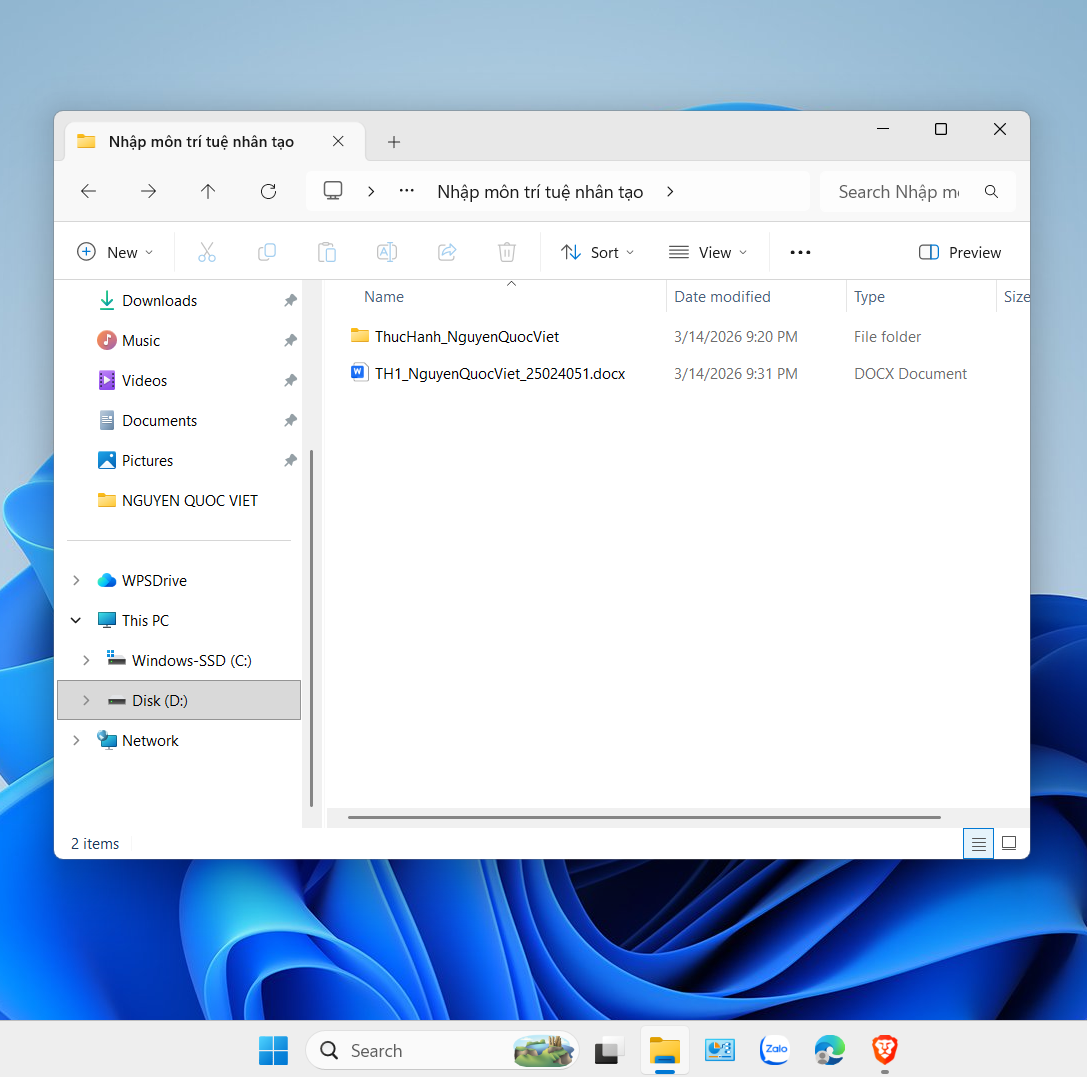Expand the Network tree node
Screen dimensions: 1087x1077
coord(76,741)
